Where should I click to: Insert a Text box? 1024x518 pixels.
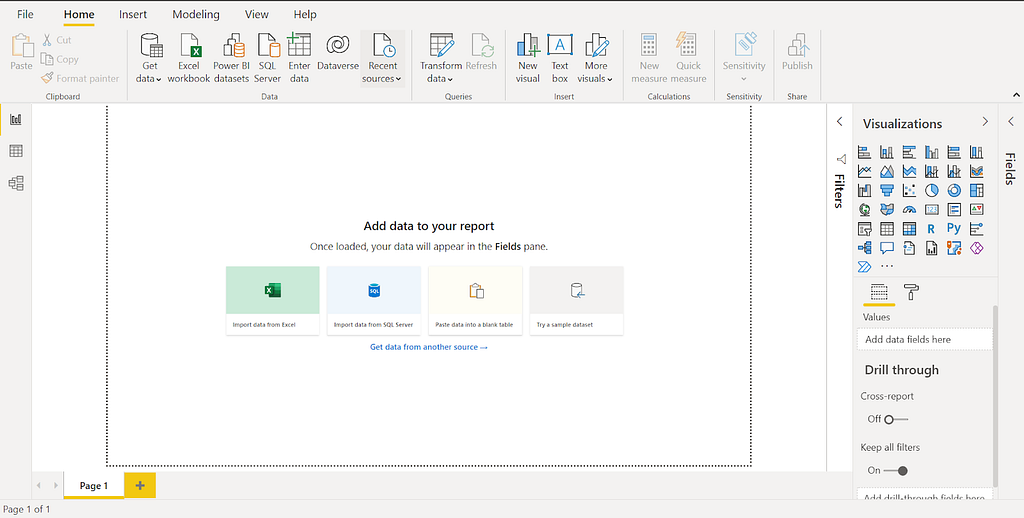click(x=560, y=58)
